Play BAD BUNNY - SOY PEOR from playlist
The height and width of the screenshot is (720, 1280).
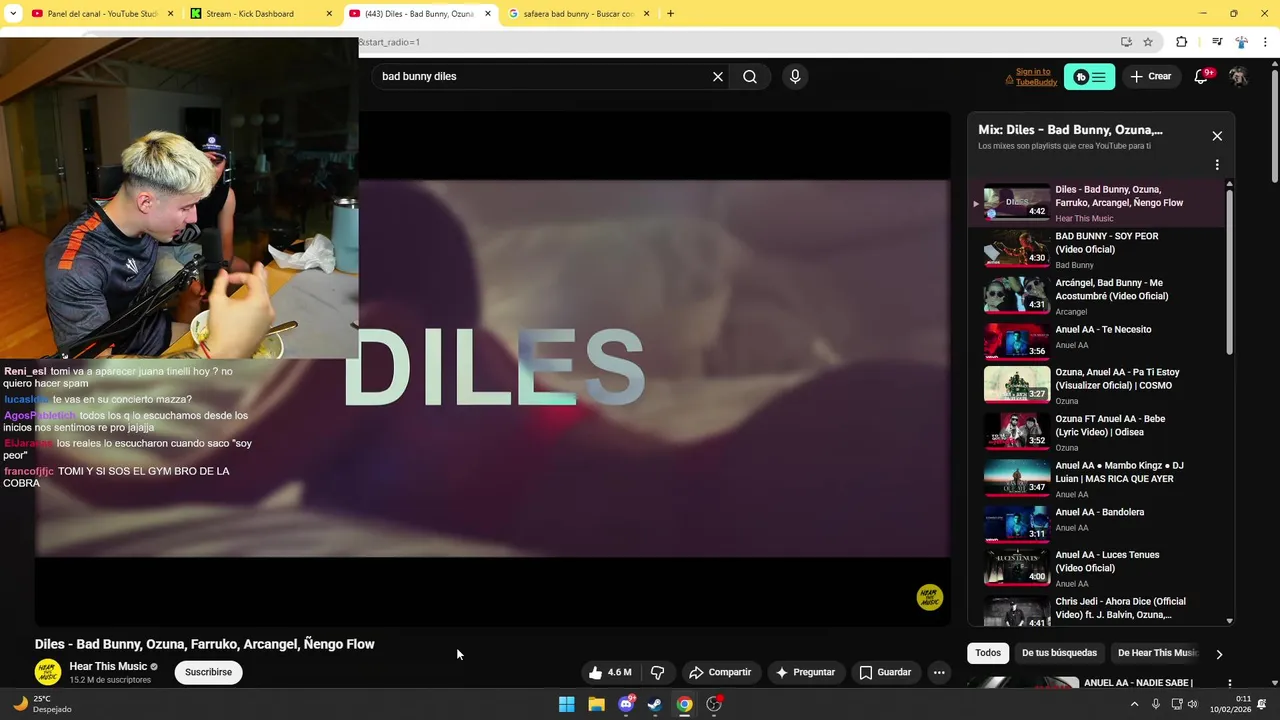coord(1098,250)
